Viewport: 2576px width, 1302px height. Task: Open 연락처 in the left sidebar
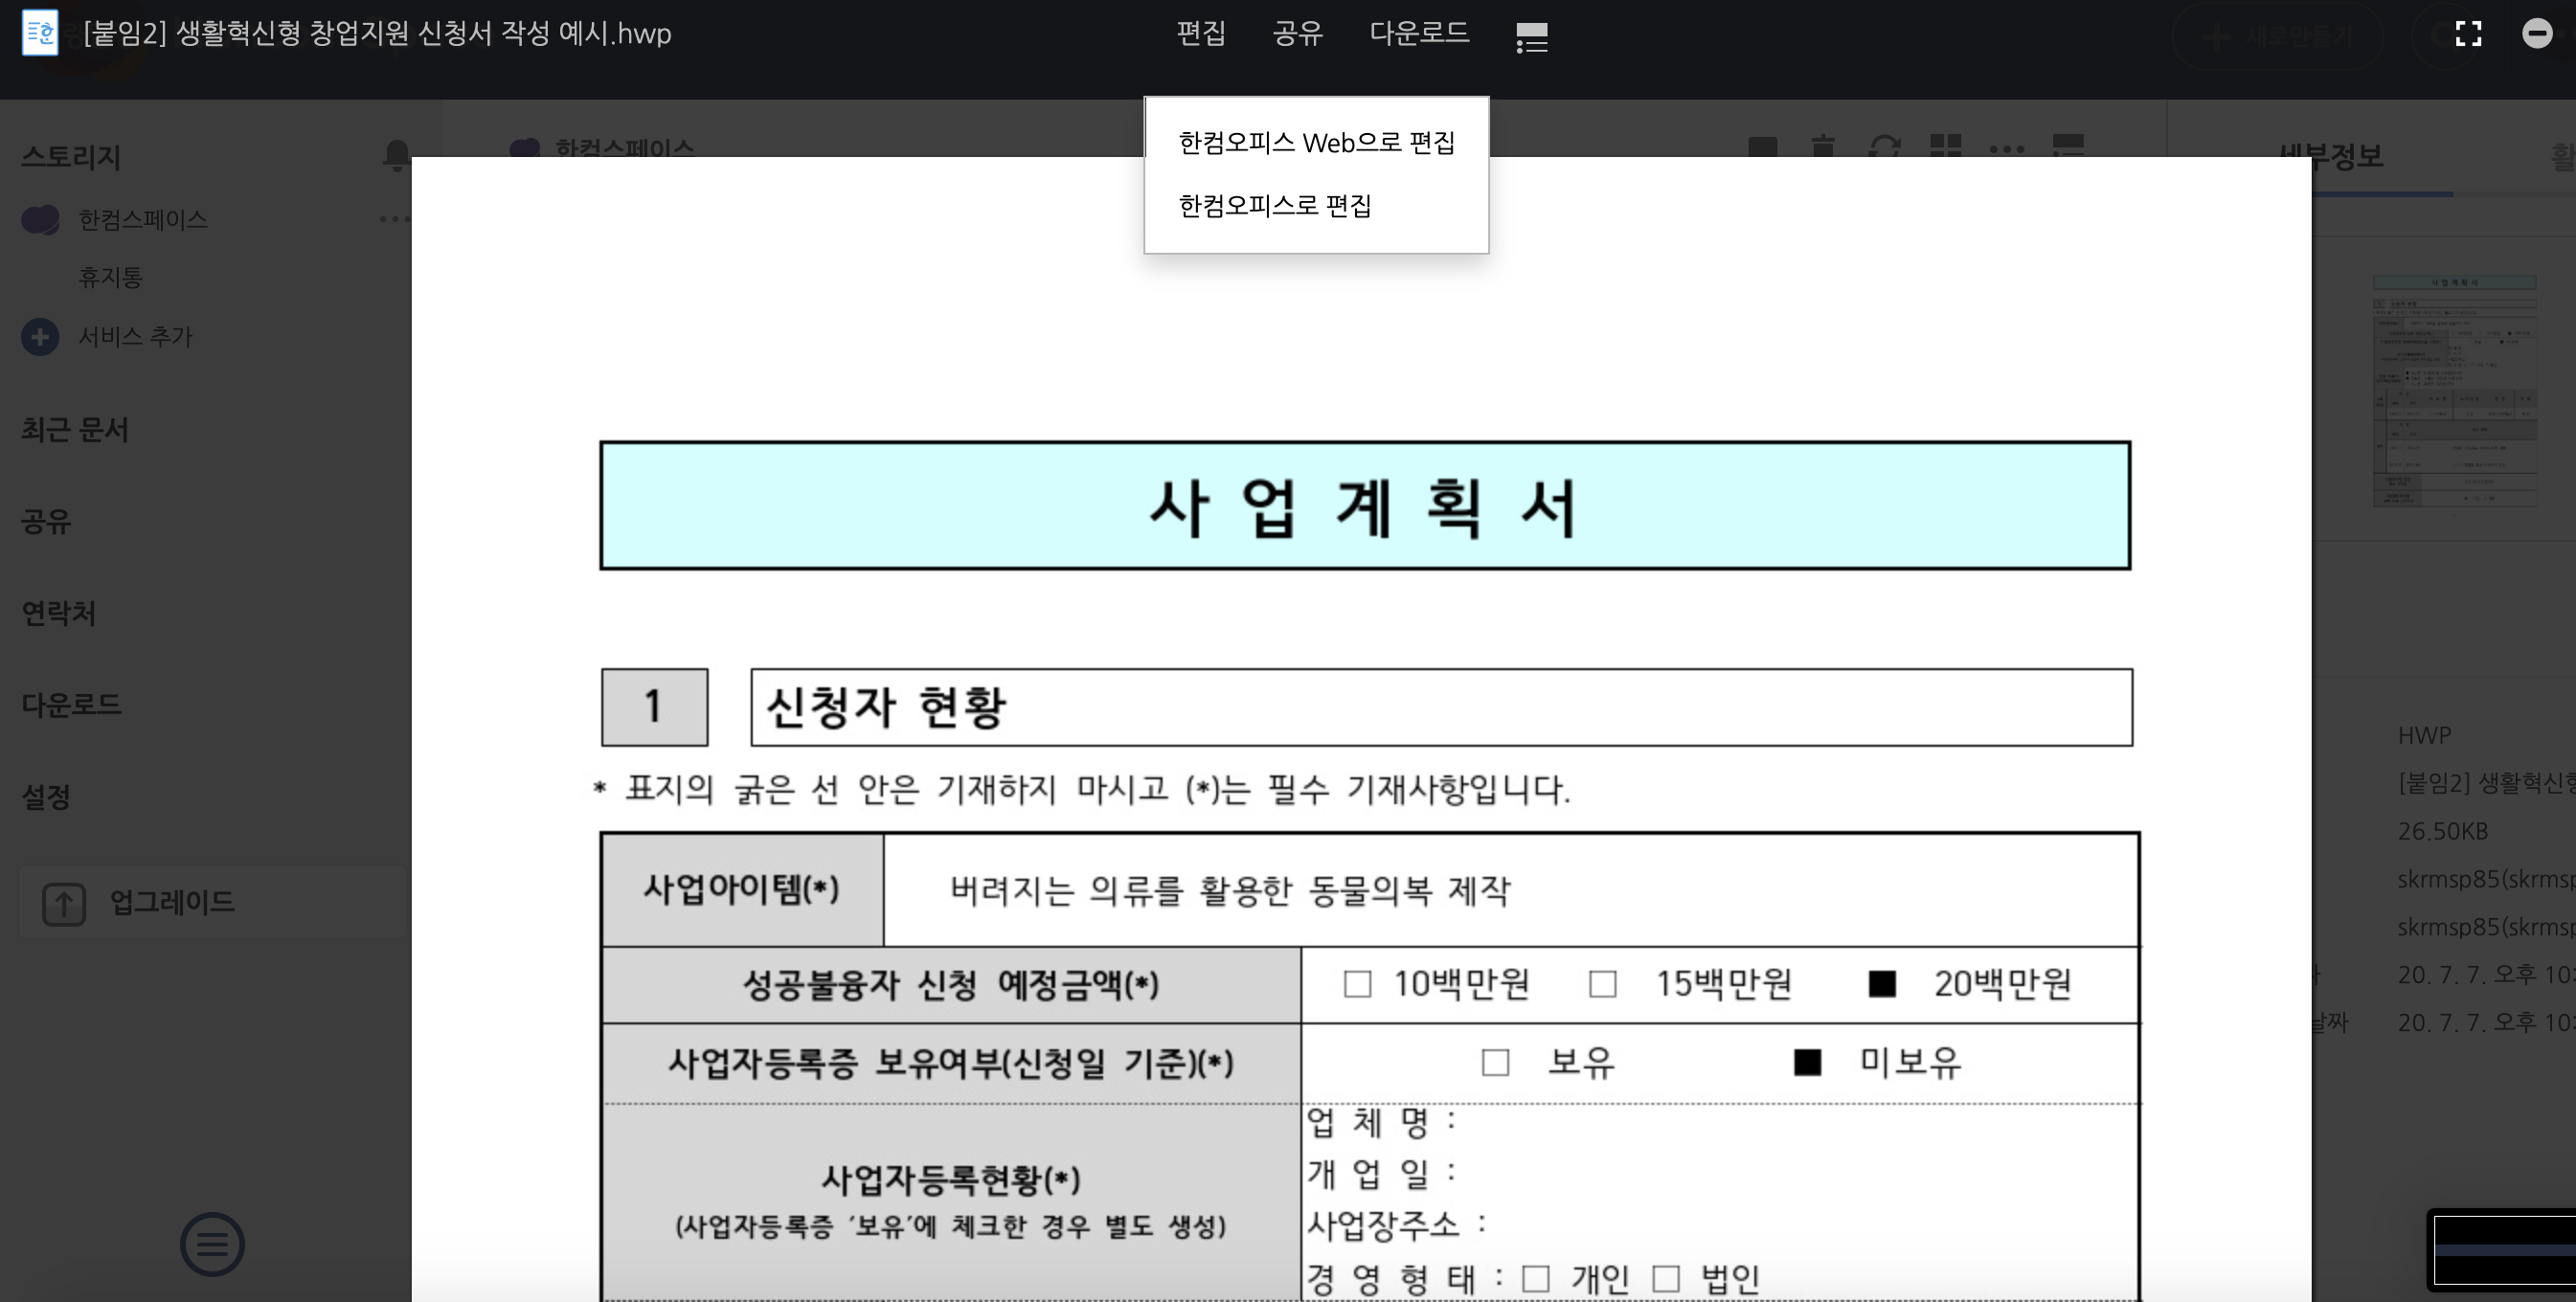[59, 613]
